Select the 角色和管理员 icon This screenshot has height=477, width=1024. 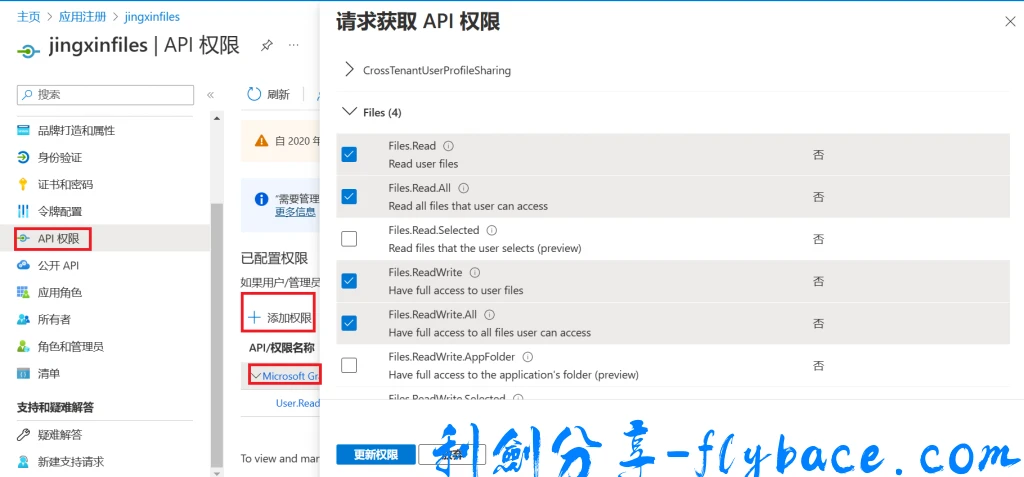[24, 346]
